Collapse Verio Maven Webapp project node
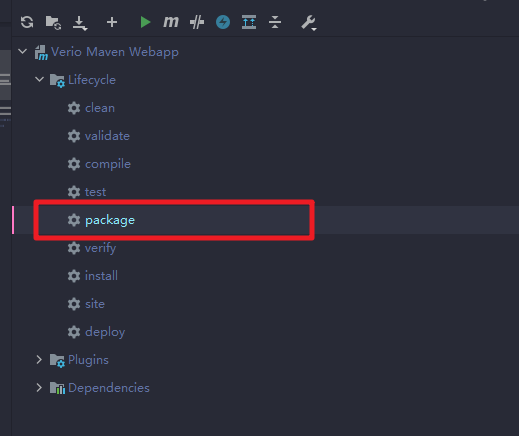Viewport: 519px width, 436px height. click(x=23, y=52)
